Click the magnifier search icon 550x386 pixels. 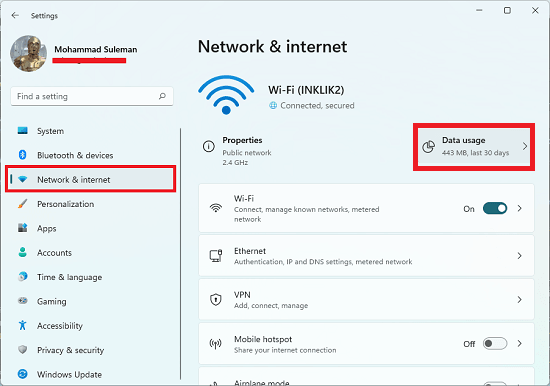[x=162, y=96]
